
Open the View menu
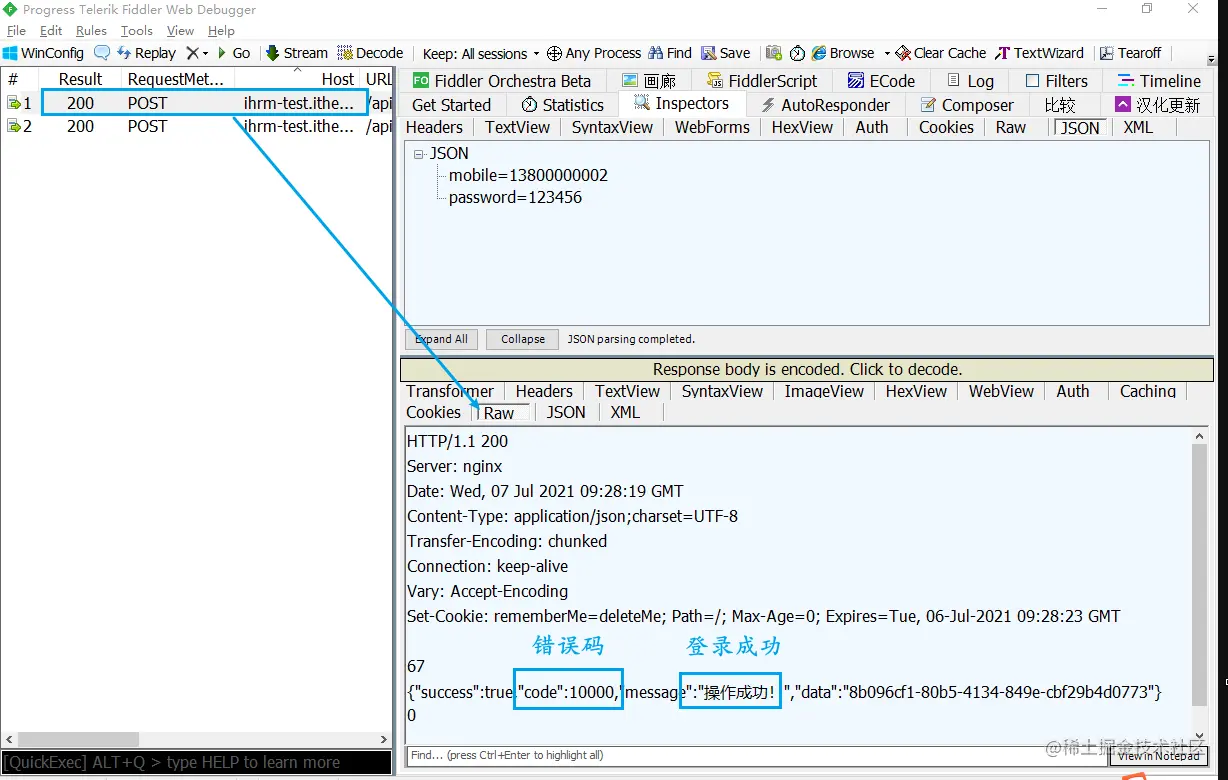pyautogui.click(x=180, y=31)
